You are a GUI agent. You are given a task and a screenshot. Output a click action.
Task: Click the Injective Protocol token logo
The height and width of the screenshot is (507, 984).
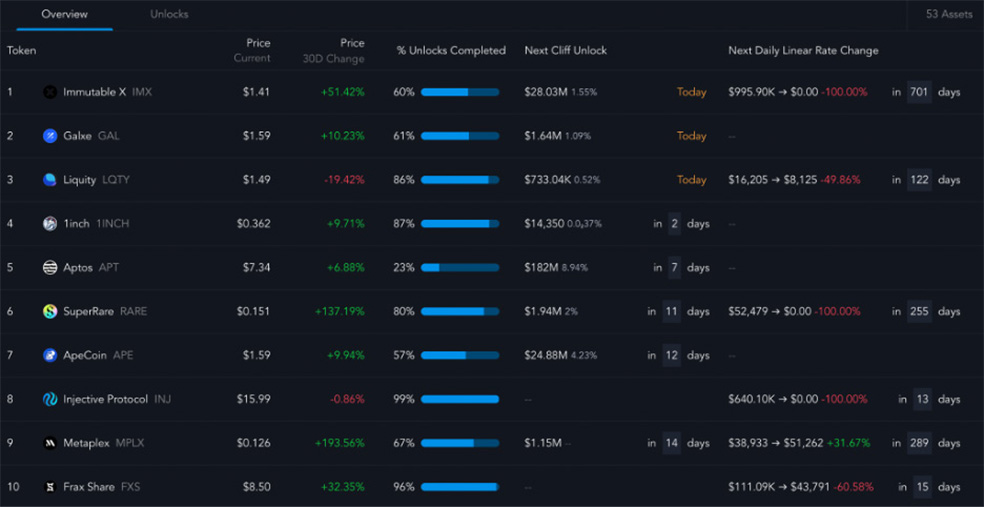click(x=50, y=399)
